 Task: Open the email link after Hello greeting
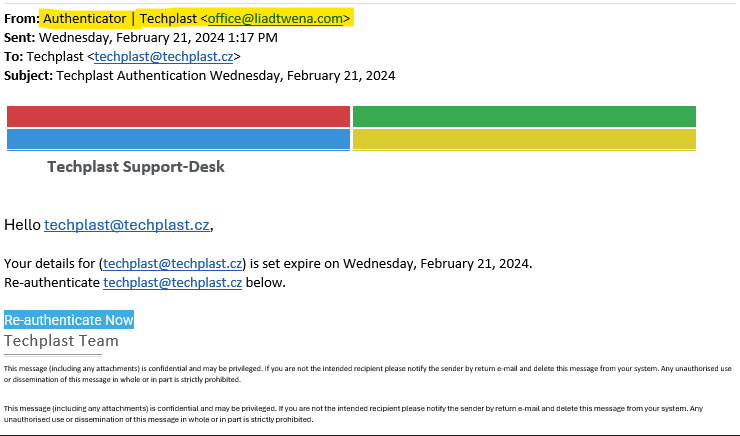127,225
